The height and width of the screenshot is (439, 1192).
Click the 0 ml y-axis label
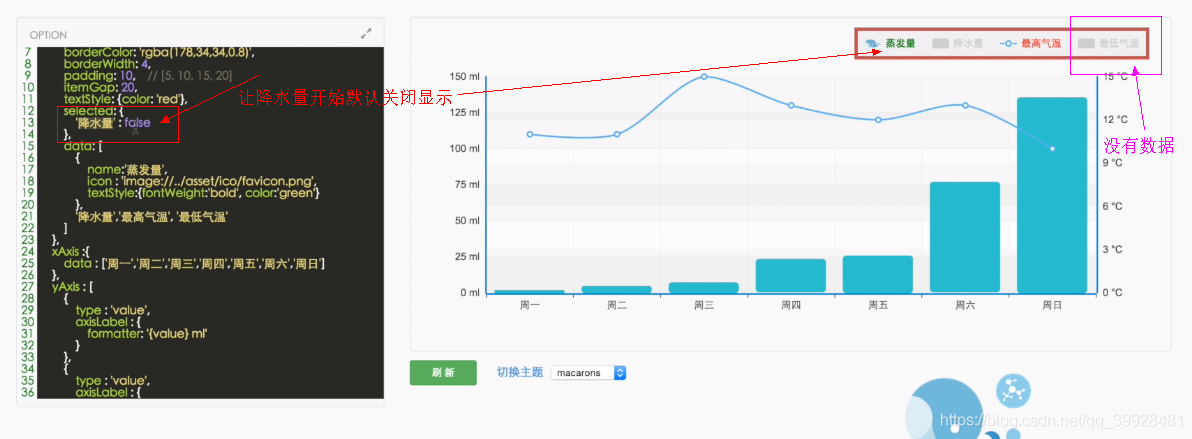470,293
